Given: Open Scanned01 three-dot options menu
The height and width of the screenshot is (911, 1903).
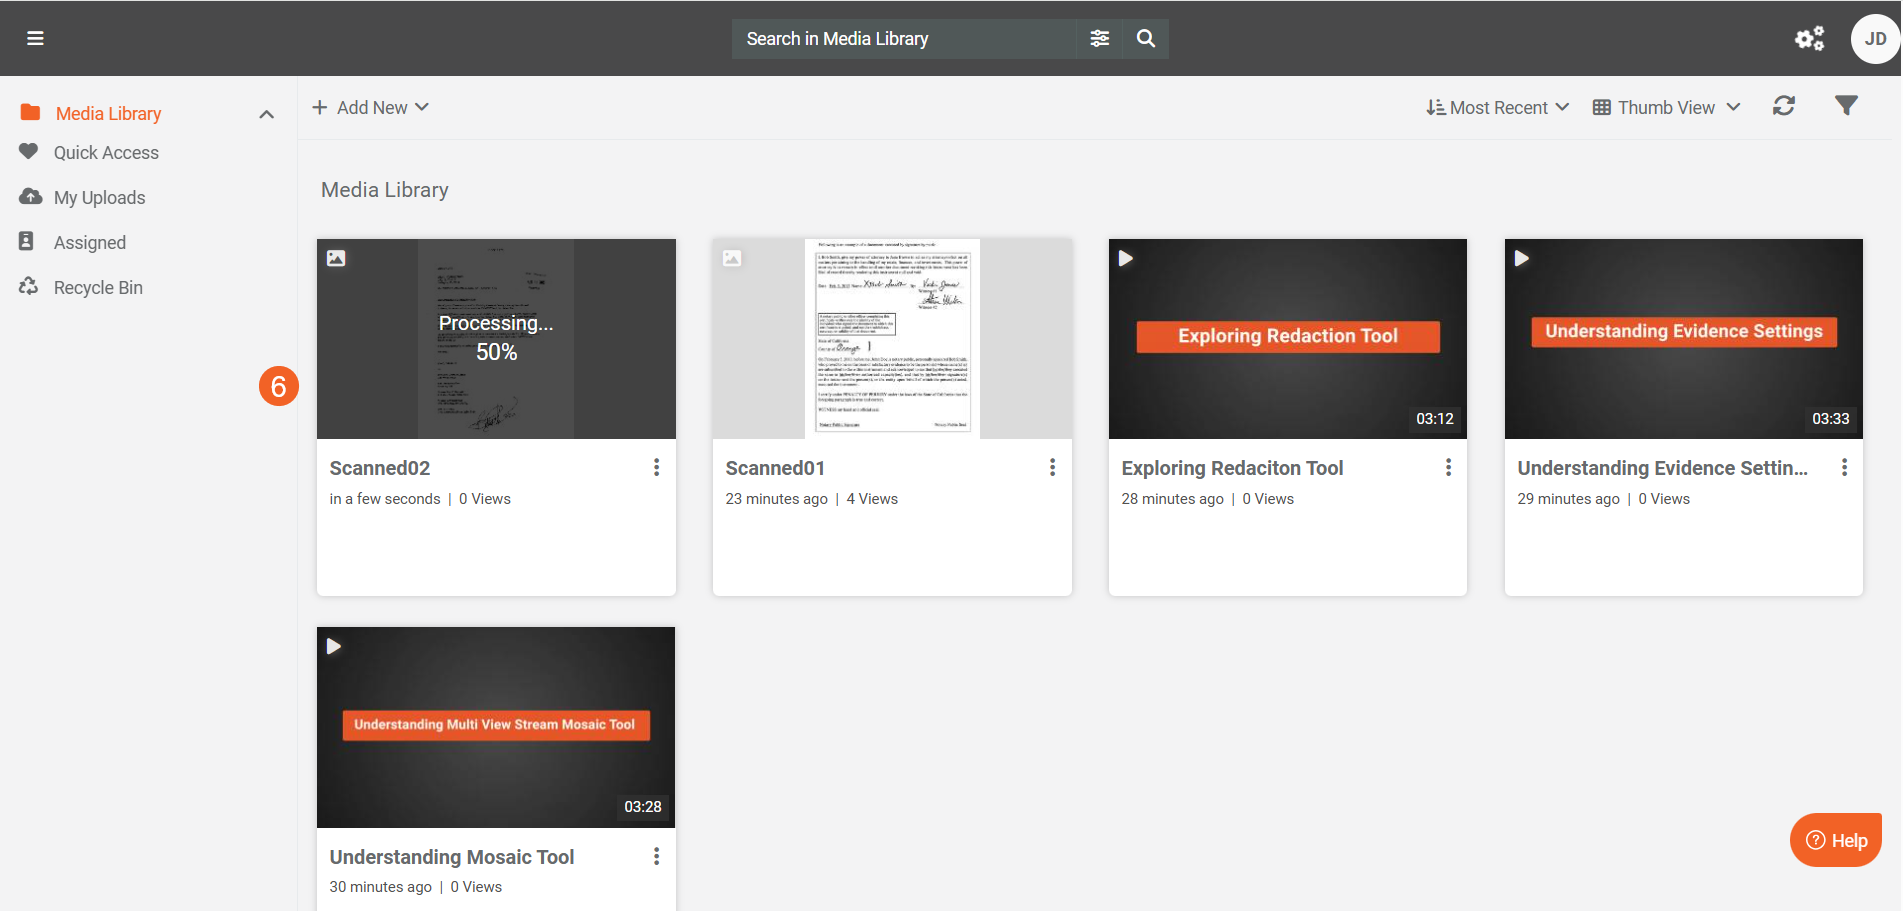Looking at the screenshot, I should click(x=1052, y=467).
